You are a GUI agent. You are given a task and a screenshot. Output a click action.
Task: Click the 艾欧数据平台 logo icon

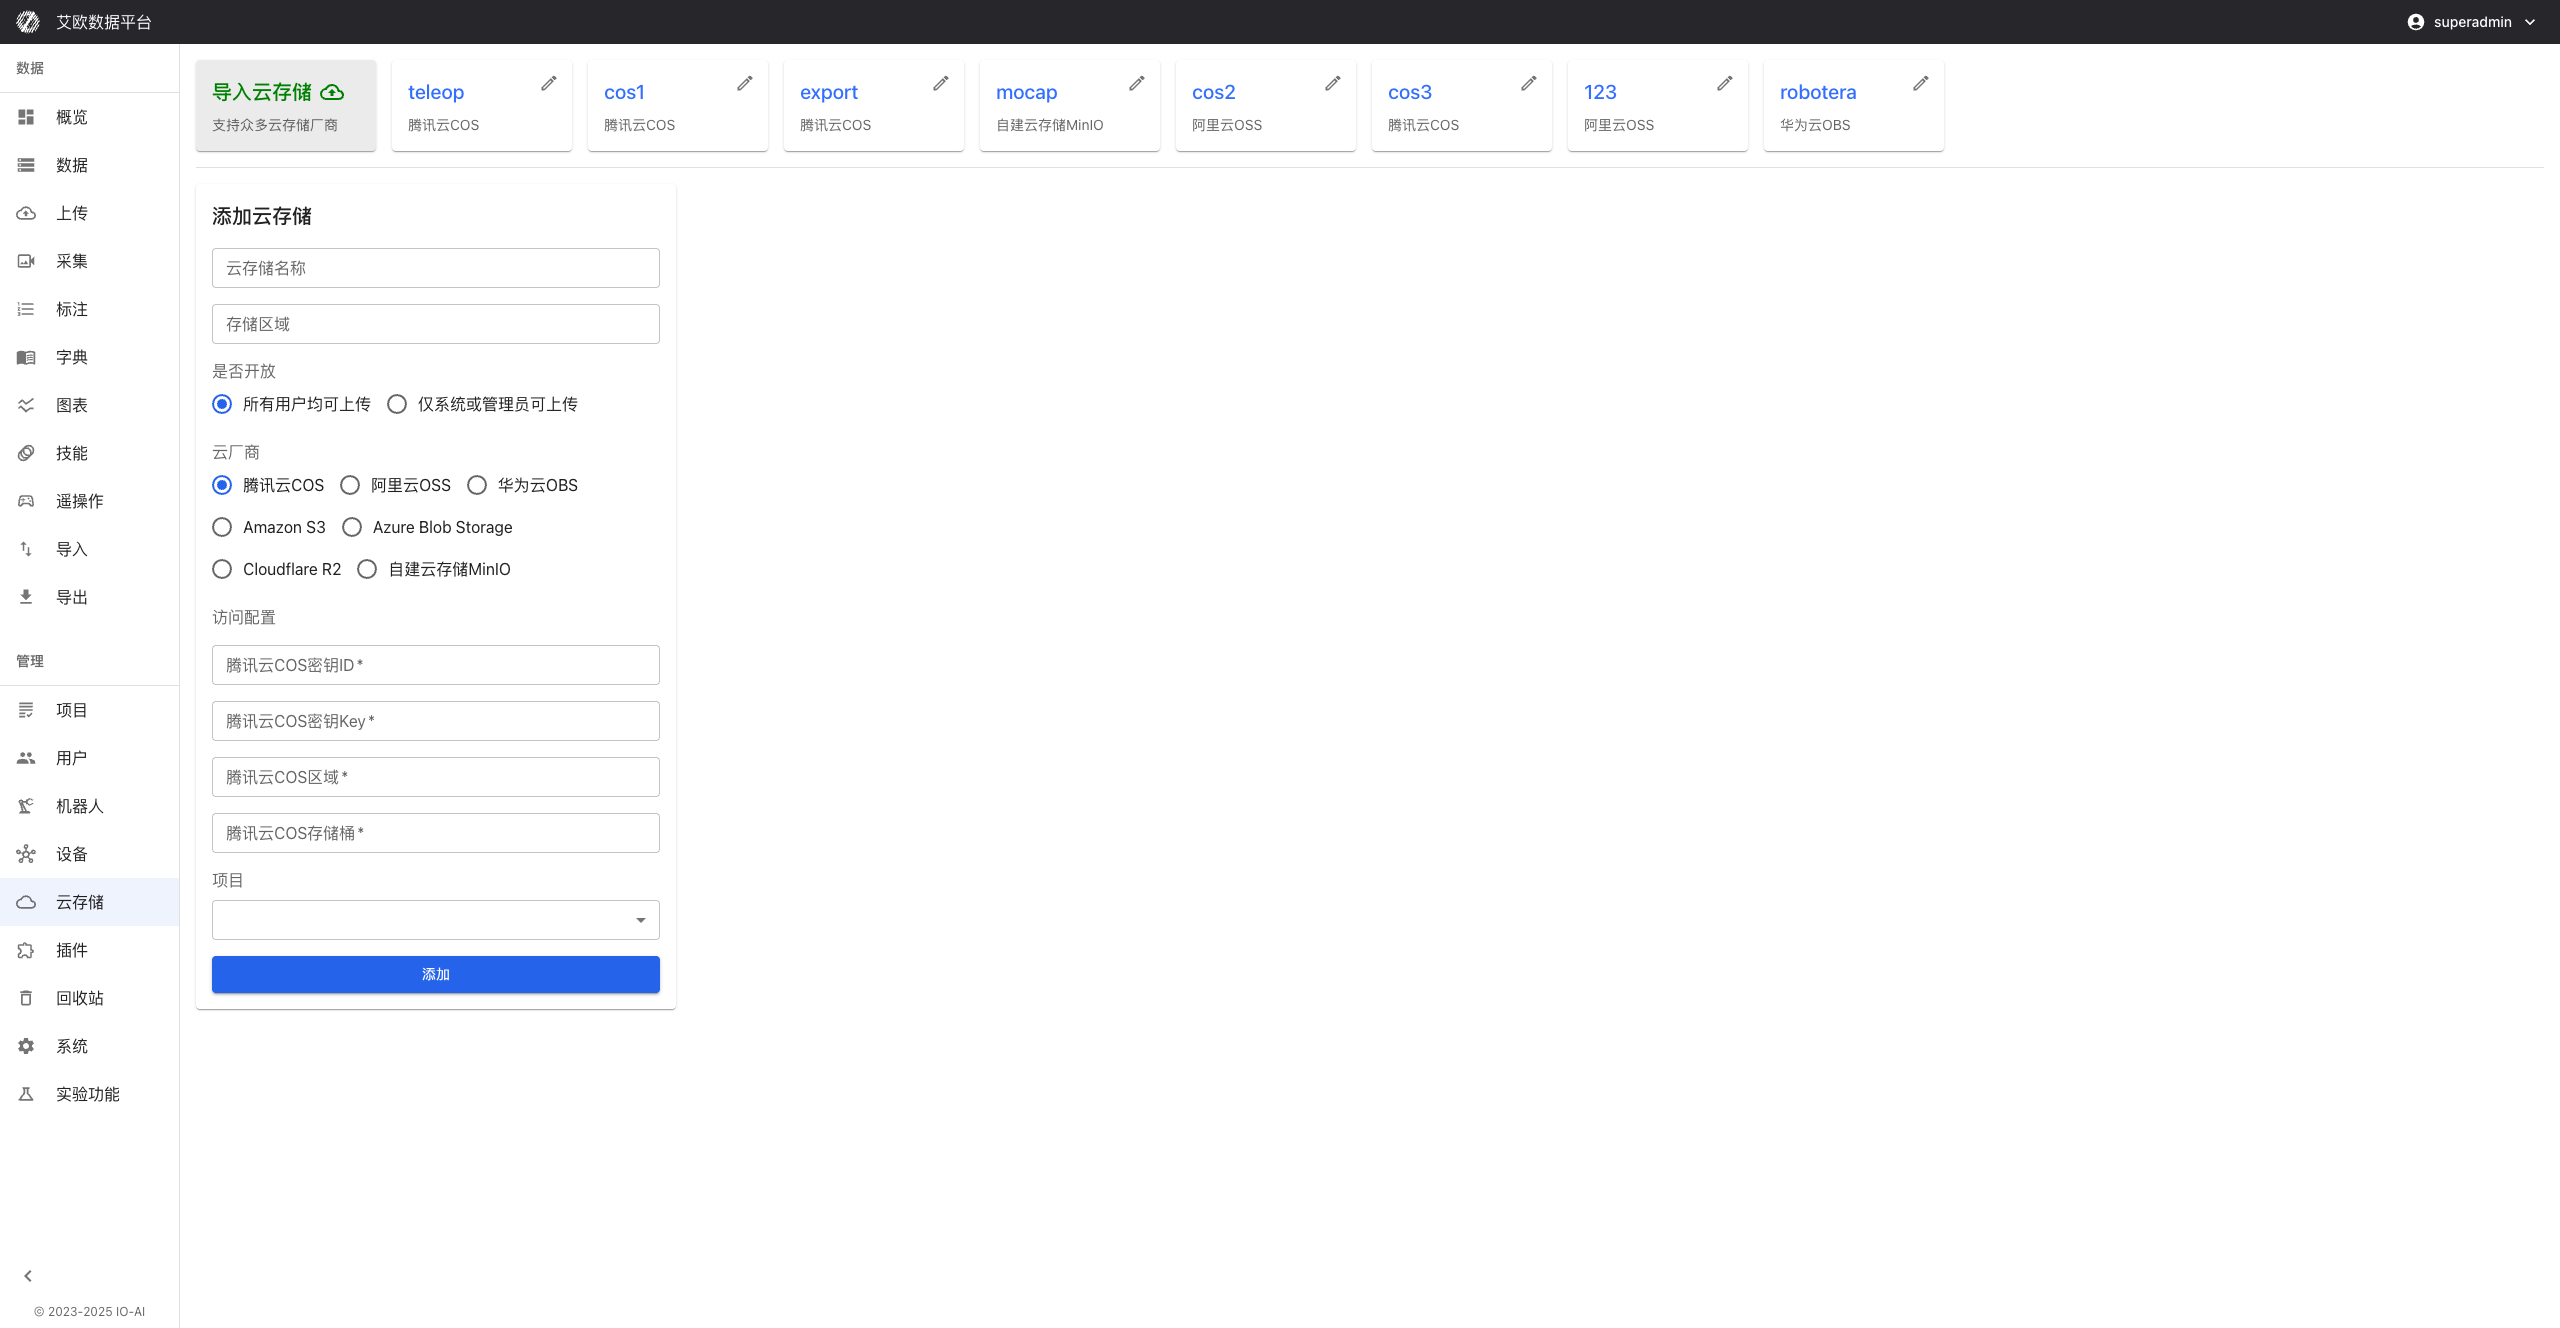pyautogui.click(x=28, y=22)
